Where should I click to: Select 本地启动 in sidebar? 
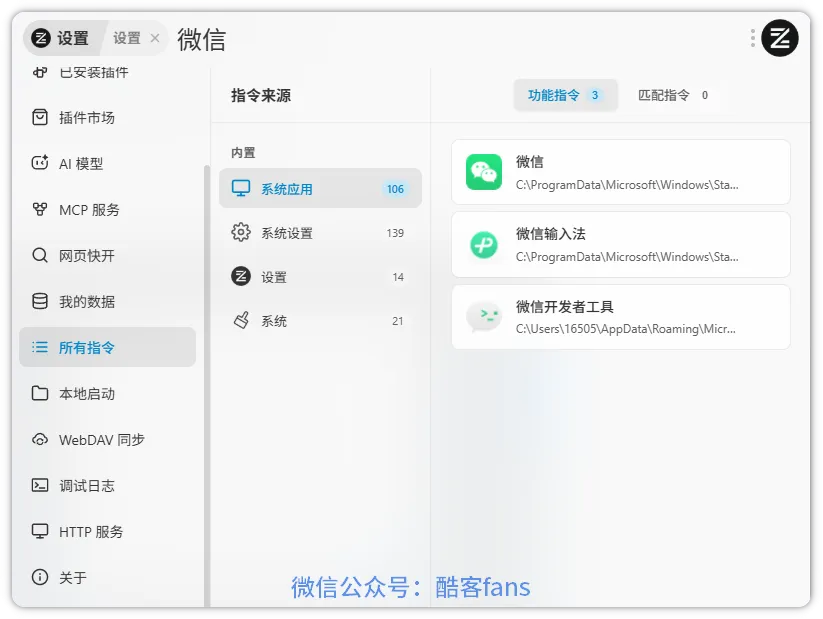click(x=108, y=393)
